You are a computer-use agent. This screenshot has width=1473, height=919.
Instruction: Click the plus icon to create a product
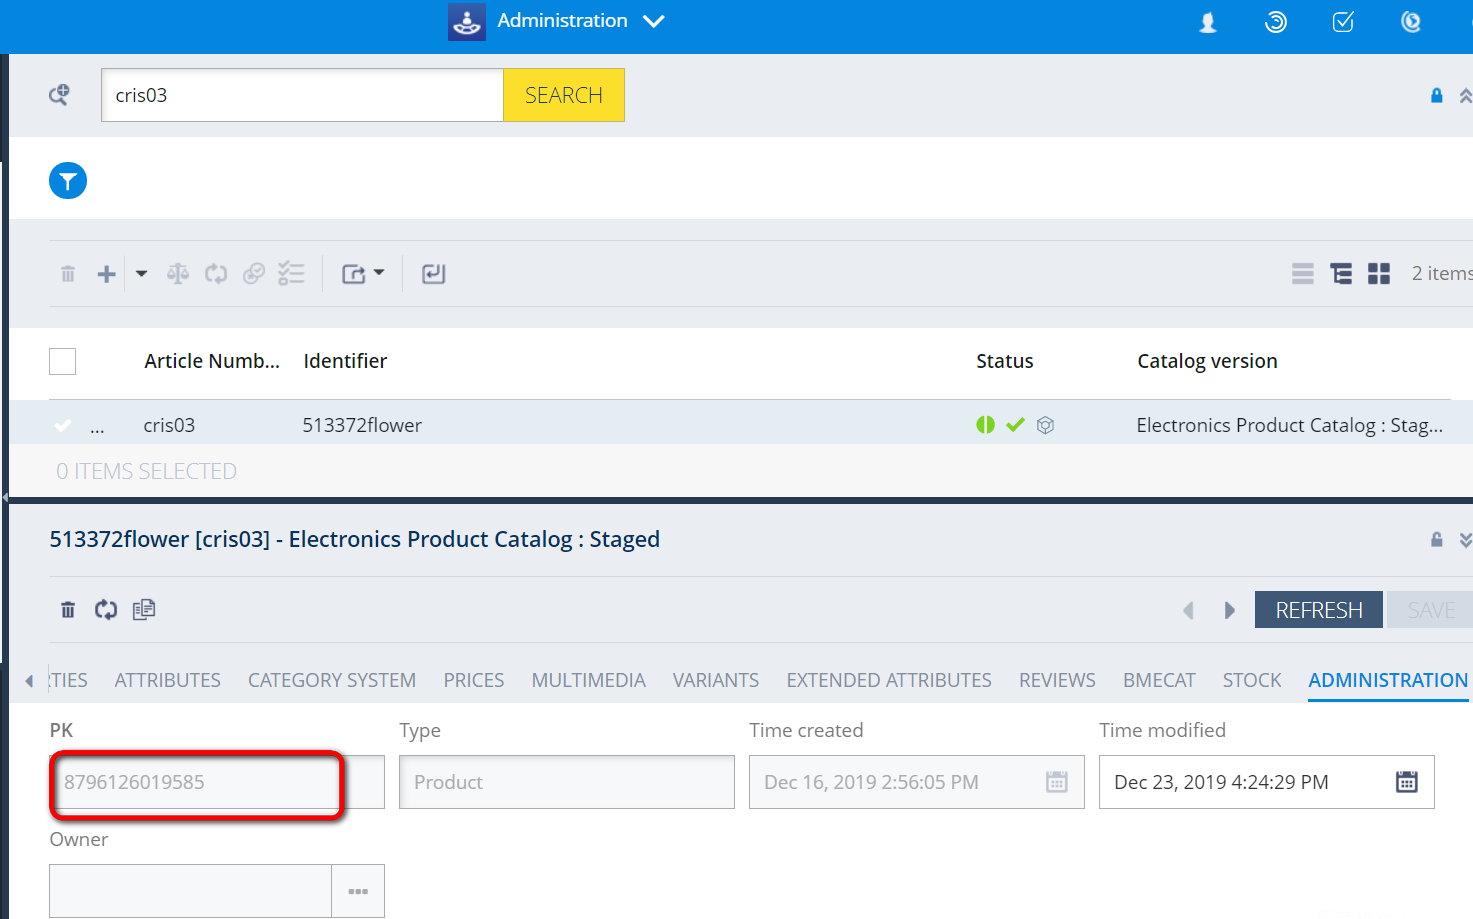(x=106, y=274)
